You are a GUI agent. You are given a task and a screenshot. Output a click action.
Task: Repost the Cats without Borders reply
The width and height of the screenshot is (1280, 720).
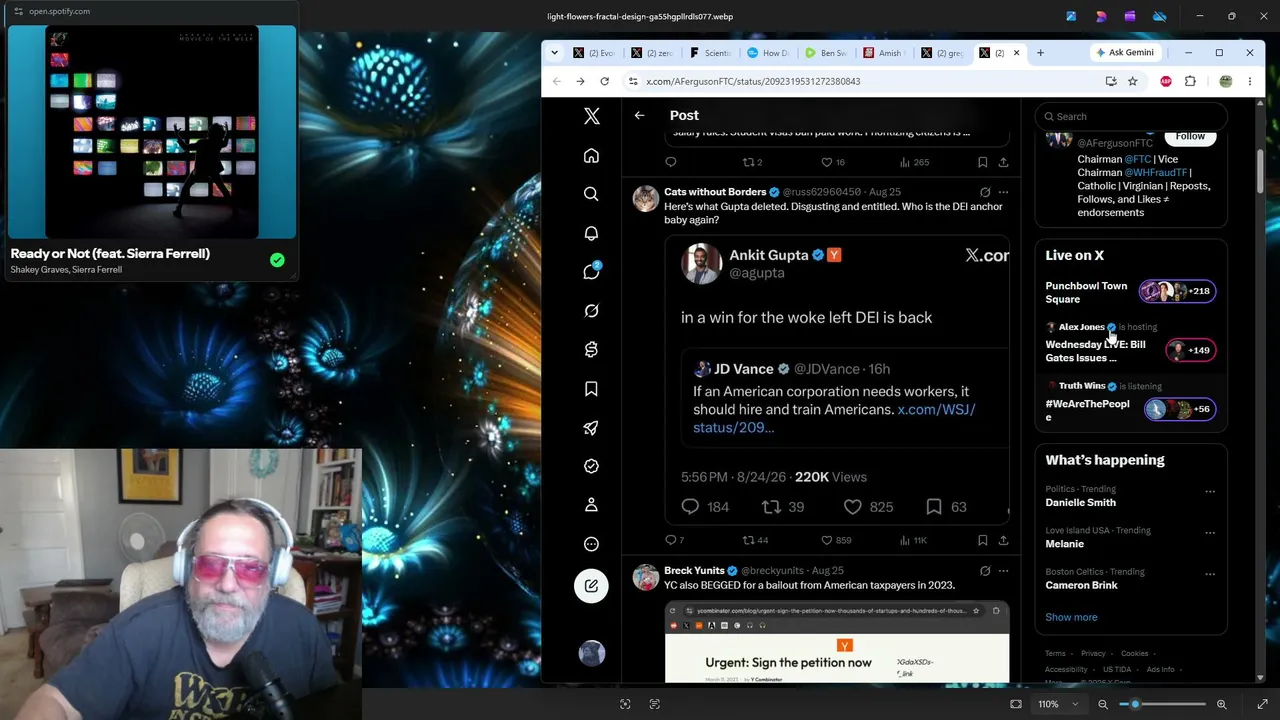748,540
